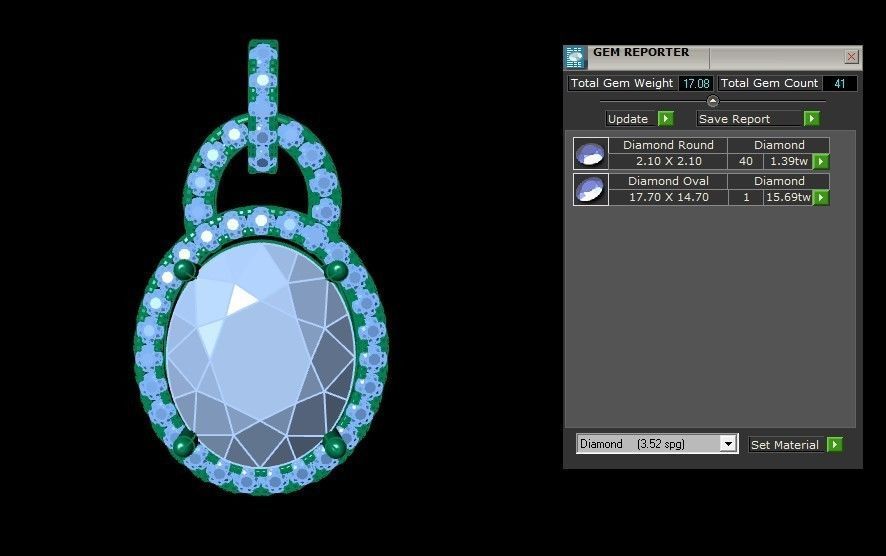Click the 'Diamond Round' text cell
The height and width of the screenshot is (556, 886).
coord(668,145)
